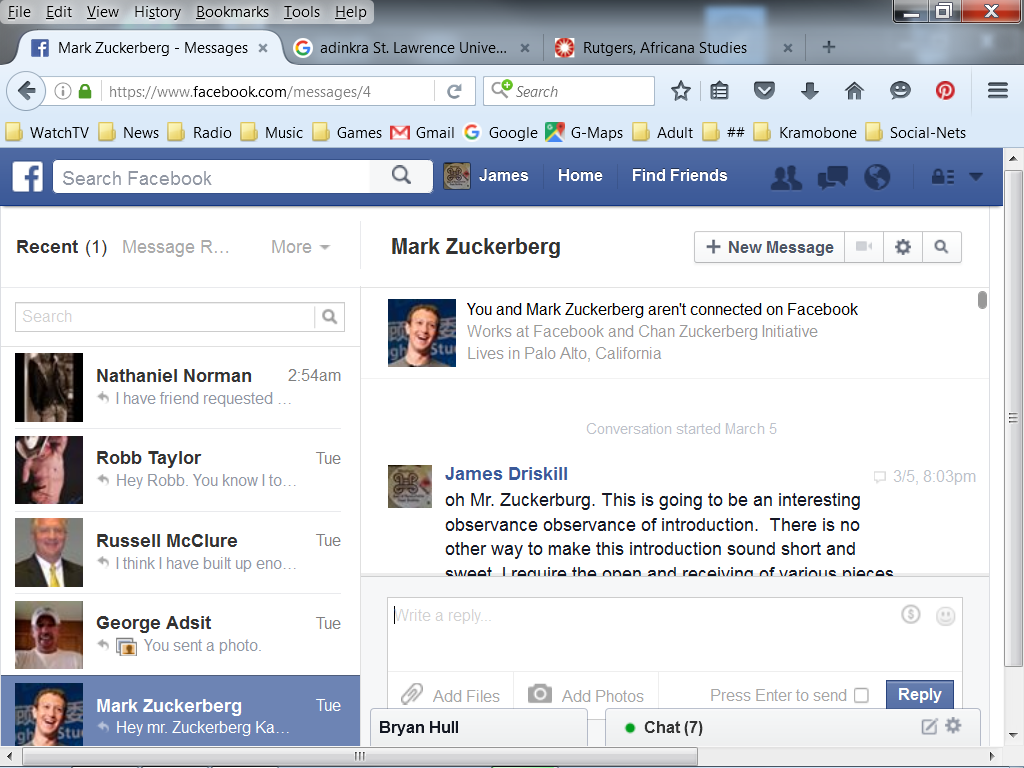Click the Add Files paperclip icon

point(411,694)
